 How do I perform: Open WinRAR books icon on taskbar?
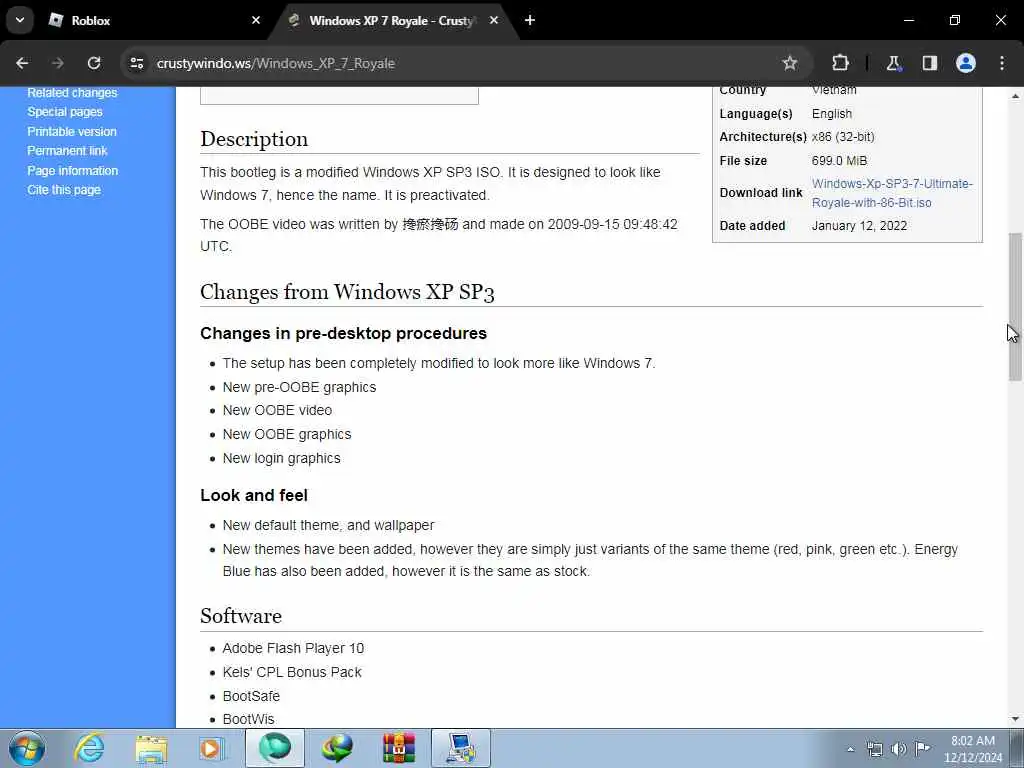pyautogui.click(x=399, y=748)
